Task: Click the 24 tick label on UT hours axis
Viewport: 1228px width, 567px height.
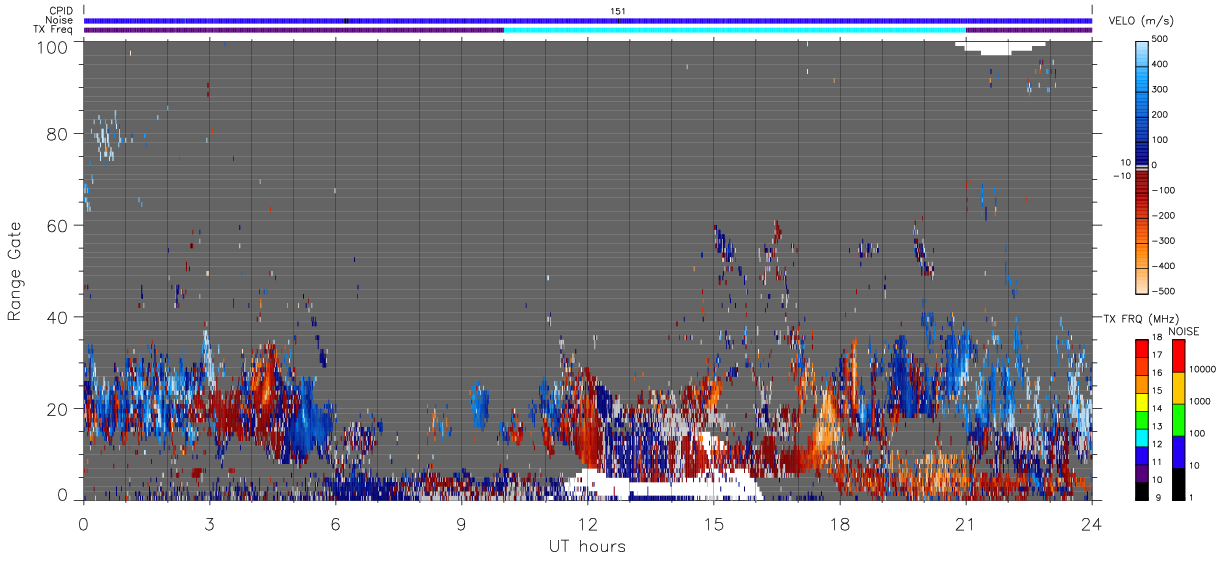Action: tap(1092, 523)
